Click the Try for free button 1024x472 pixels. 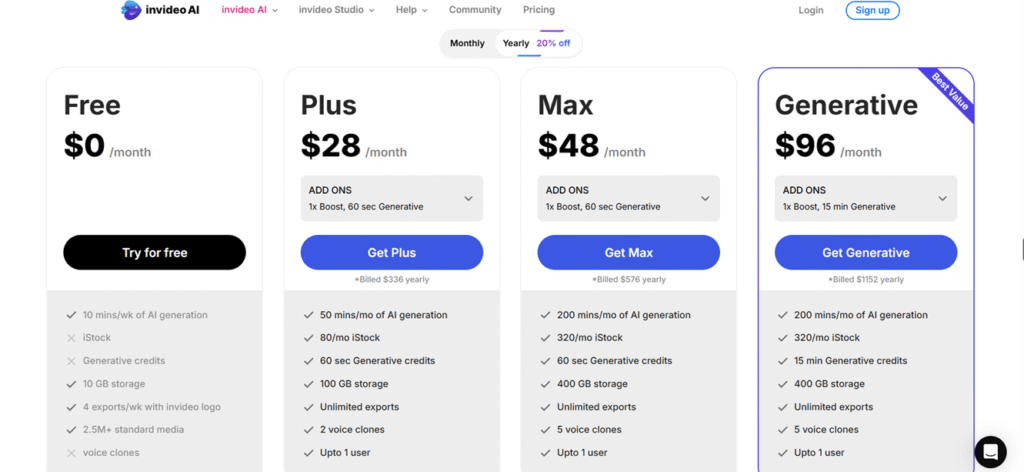pos(154,252)
